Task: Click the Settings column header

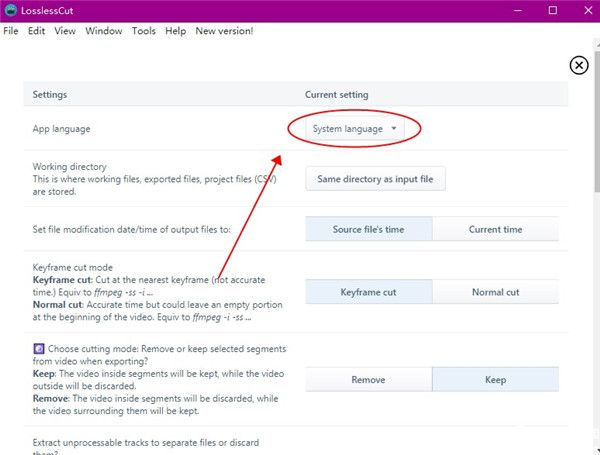Action: pos(50,95)
